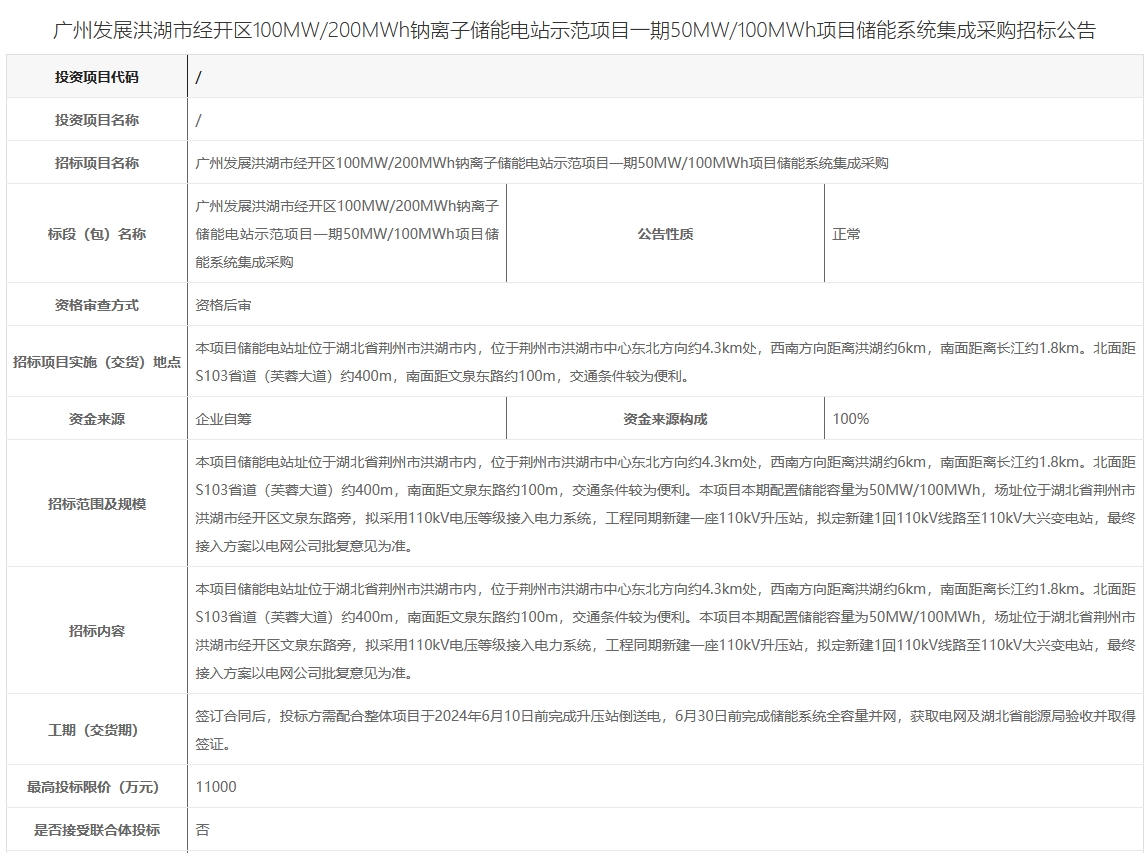Click the 招标项目名称 value text
The image size is (1148, 853).
tap(542, 163)
